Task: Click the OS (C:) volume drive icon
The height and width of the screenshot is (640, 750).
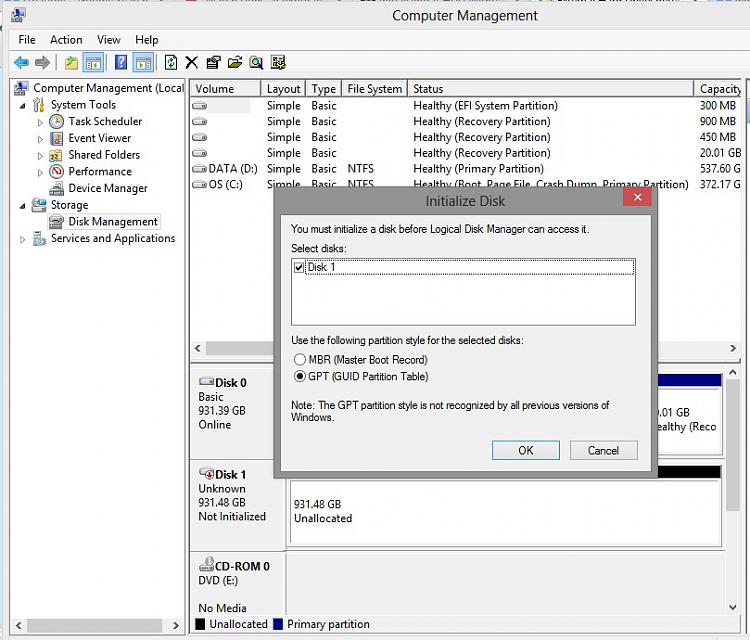Action: click(x=199, y=185)
